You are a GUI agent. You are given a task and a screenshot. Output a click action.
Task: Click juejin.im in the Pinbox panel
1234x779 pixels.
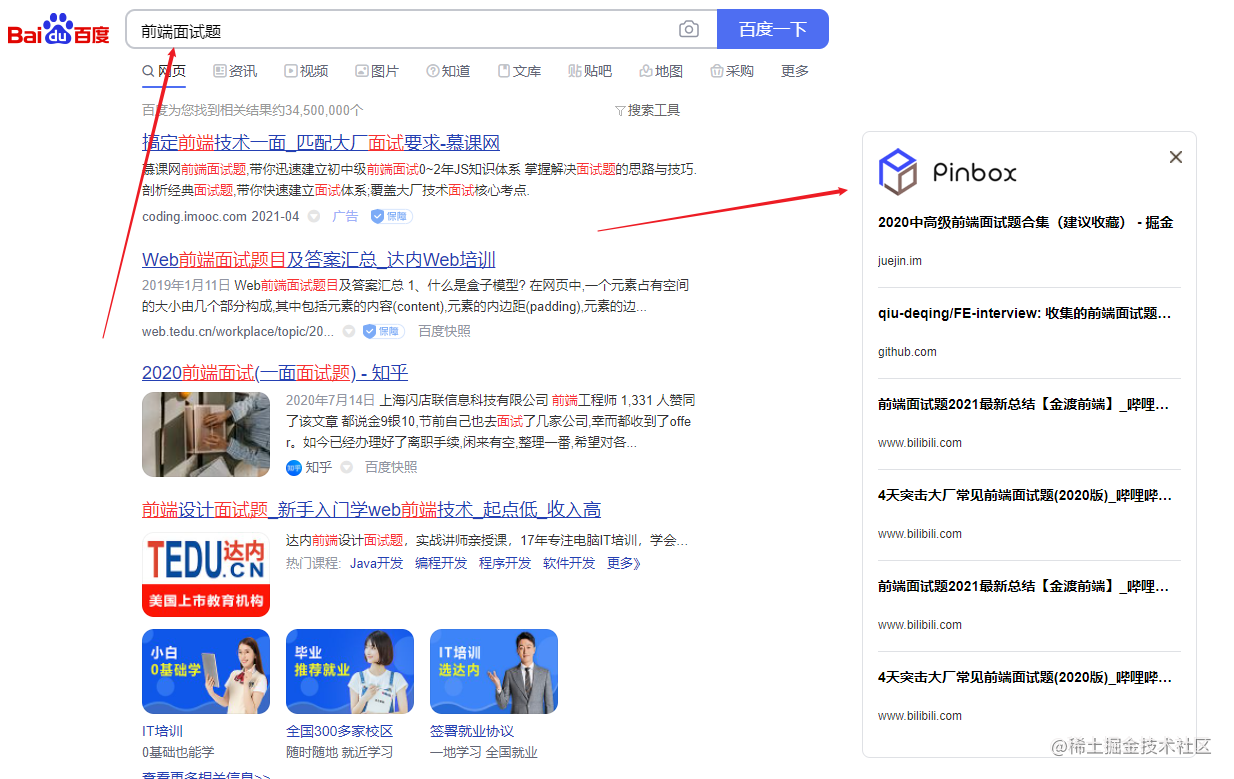click(x=900, y=261)
